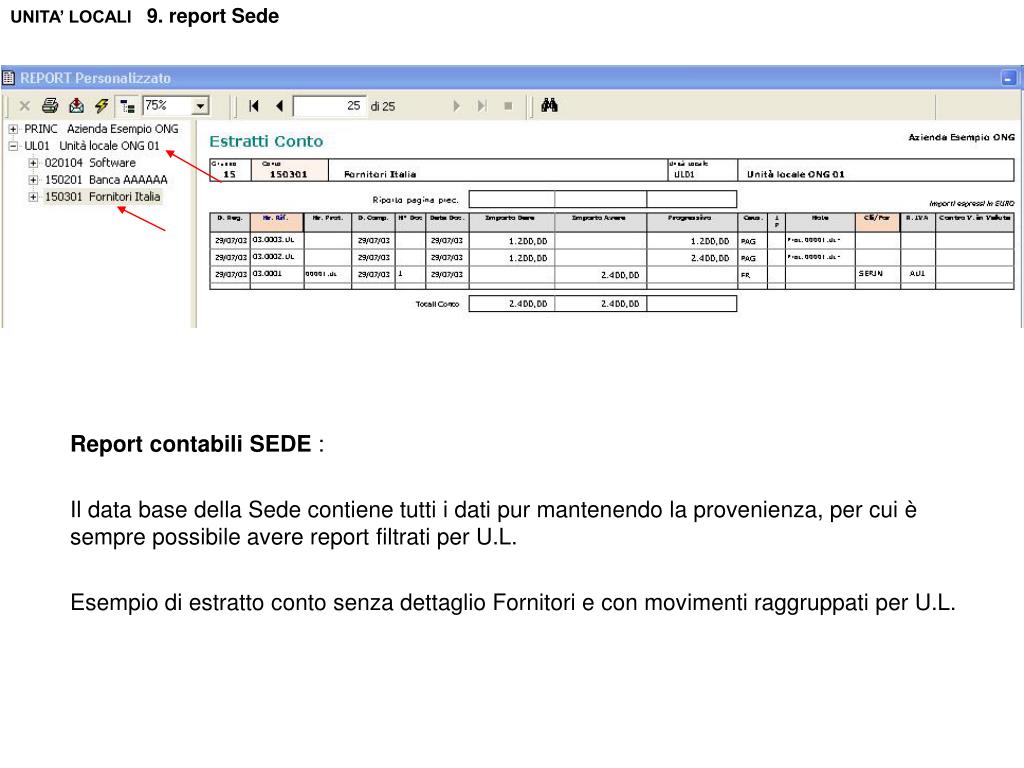Click the Totali Conto label
The width and height of the screenshot is (1024, 768).
[438, 304]
